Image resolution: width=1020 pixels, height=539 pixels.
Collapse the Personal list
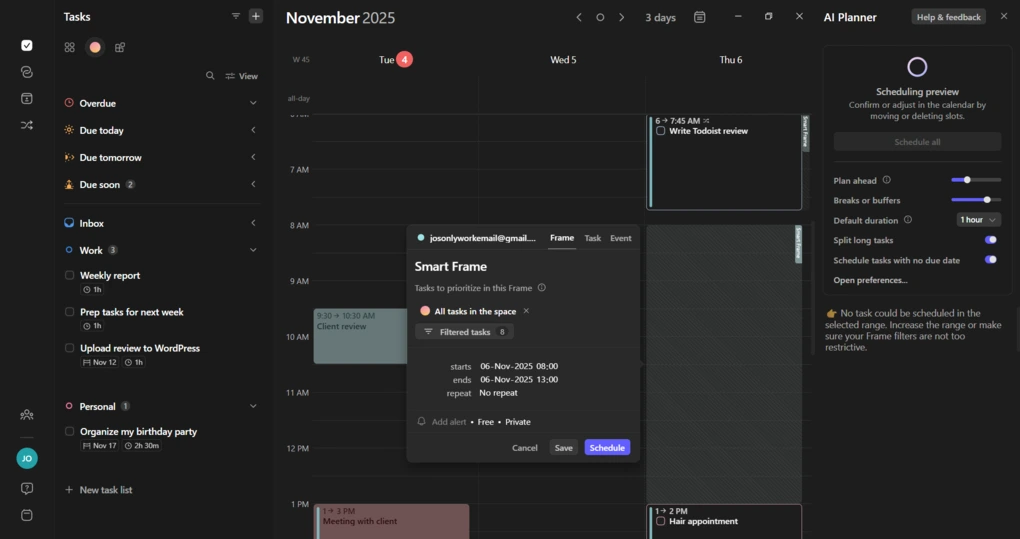253,406
